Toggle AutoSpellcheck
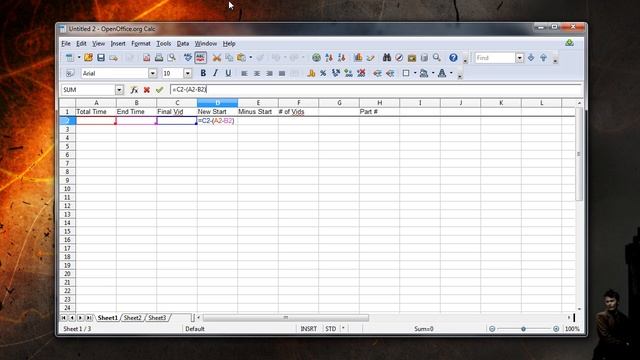The width and height of the screenshot is (640, 360). (200, 58)
